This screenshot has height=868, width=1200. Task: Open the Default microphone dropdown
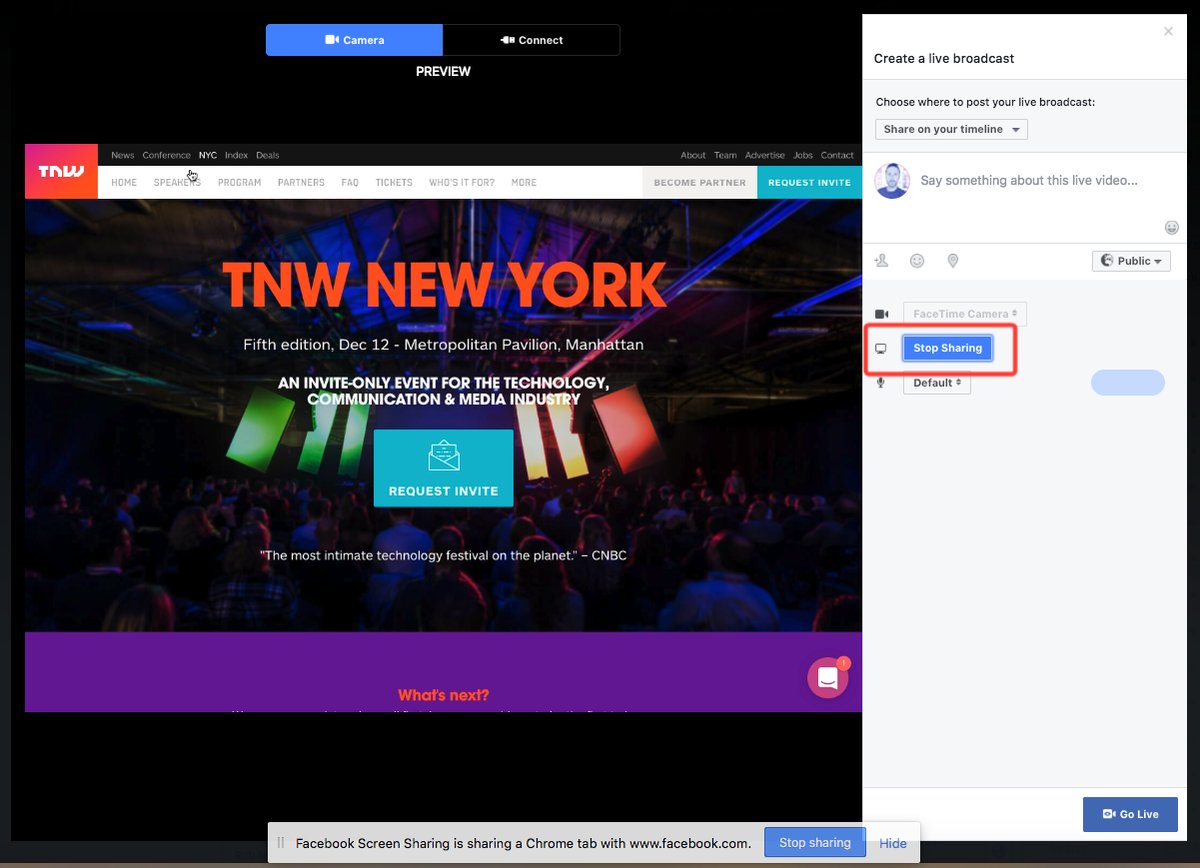[936, 382]
